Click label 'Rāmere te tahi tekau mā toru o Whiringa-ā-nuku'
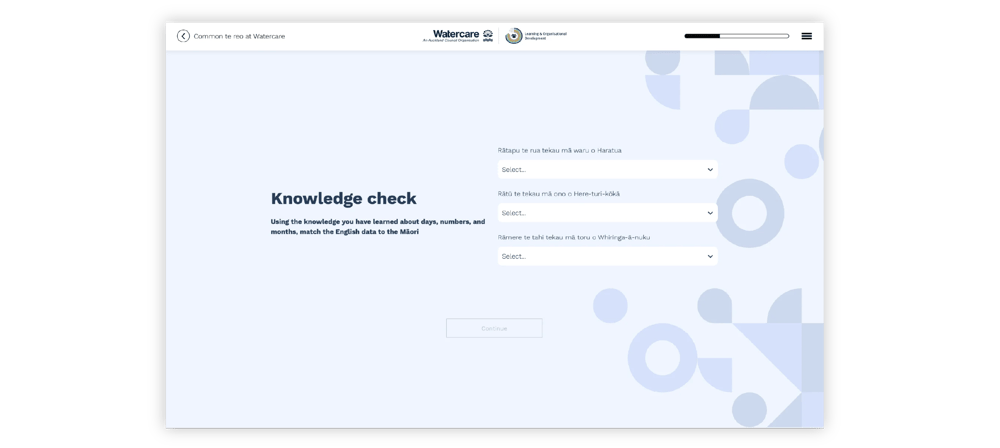The width and height of the screenshot is (1000, 448). click(573, 237)
